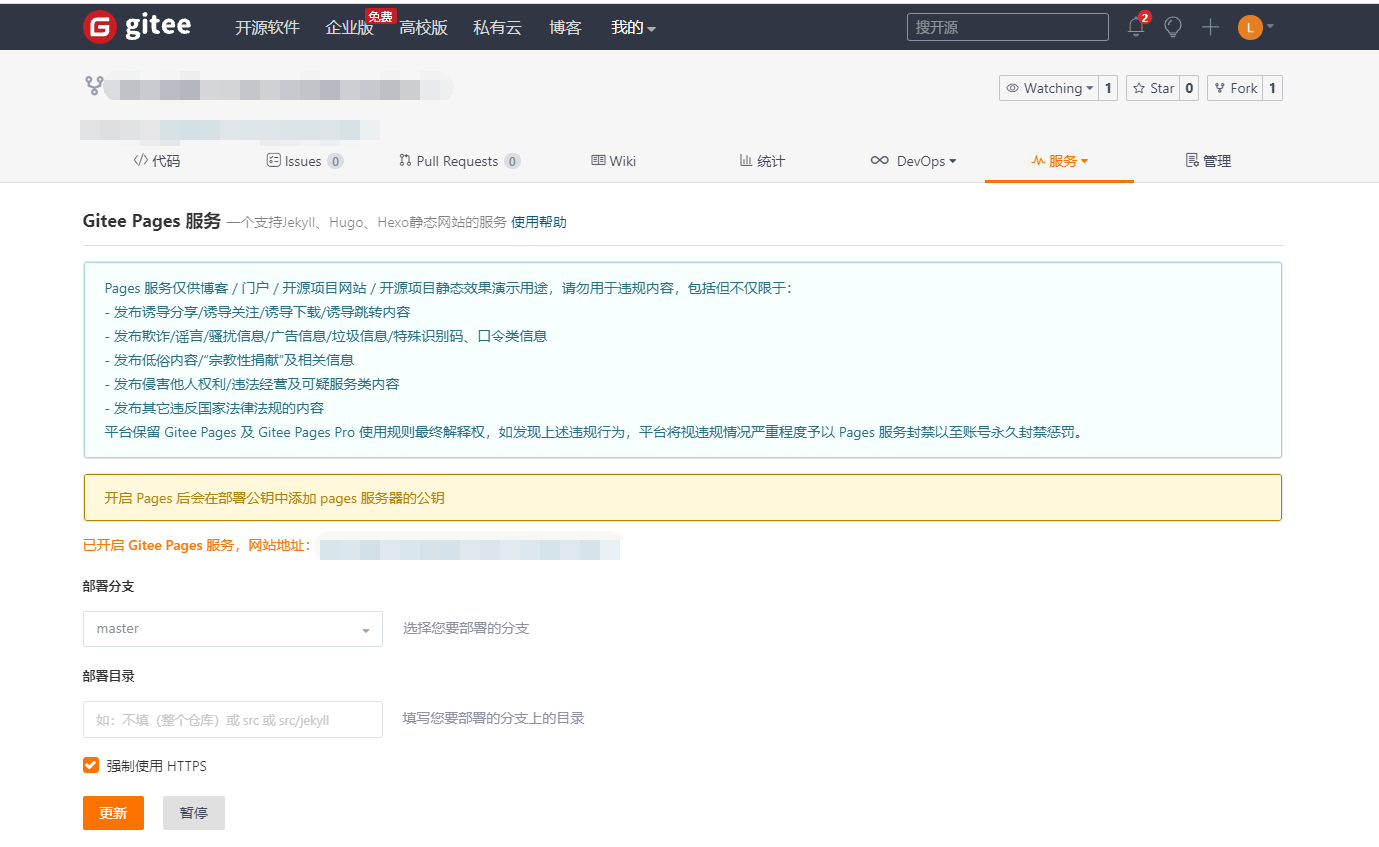1379x847 pixels.
Task: Click the 暂停 button
Action: pyautogui.click(x=194, y=813)
